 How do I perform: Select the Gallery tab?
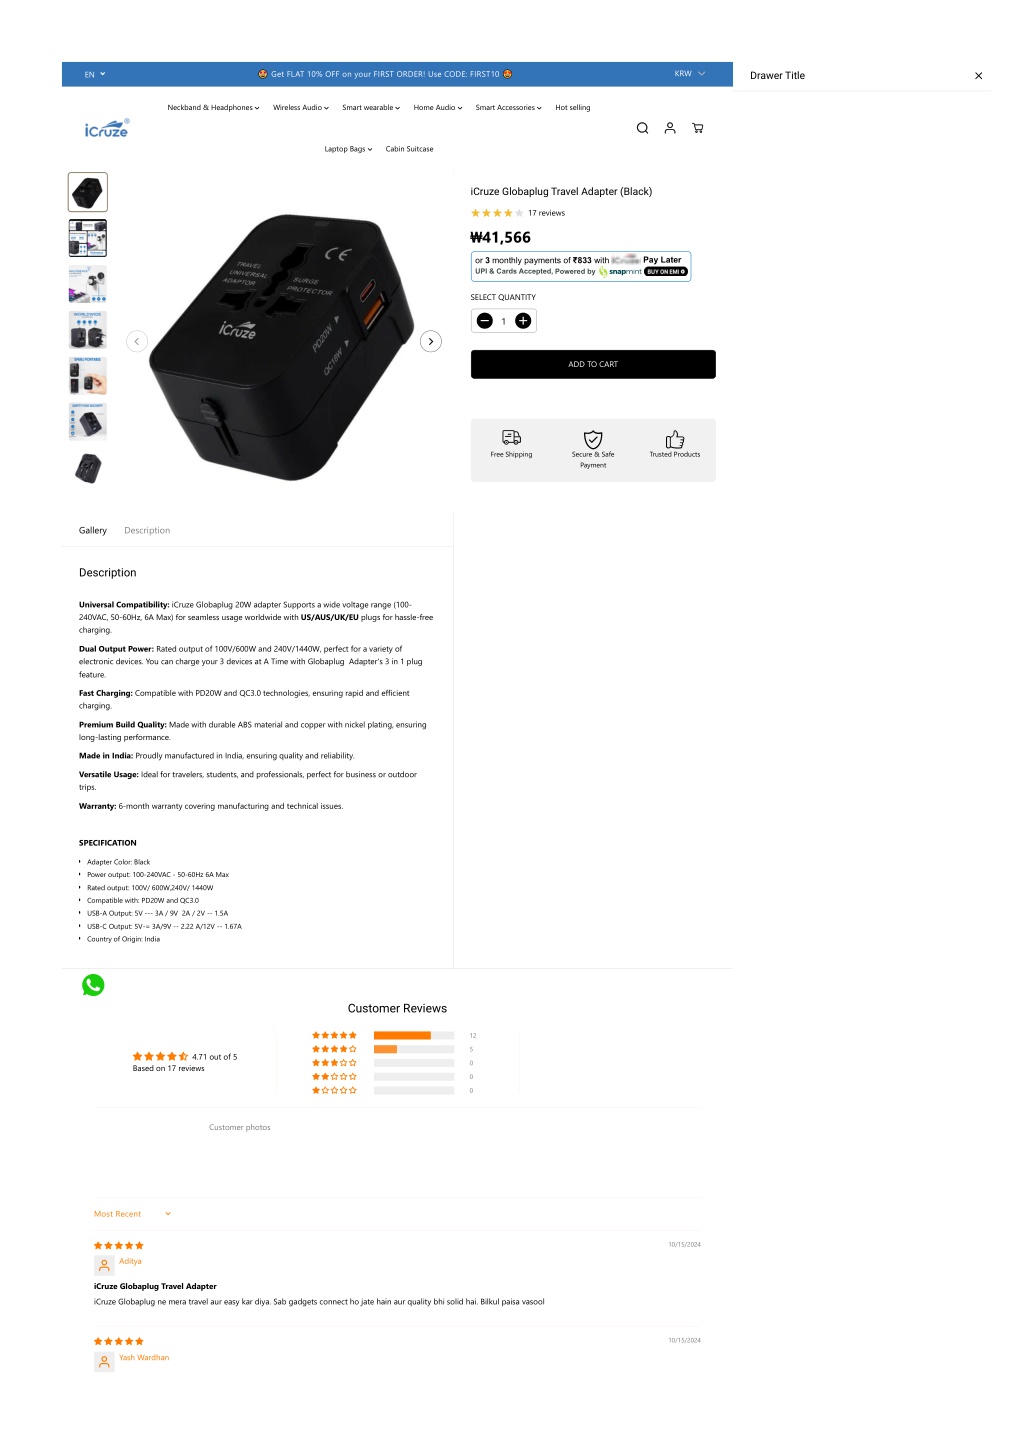93,531
